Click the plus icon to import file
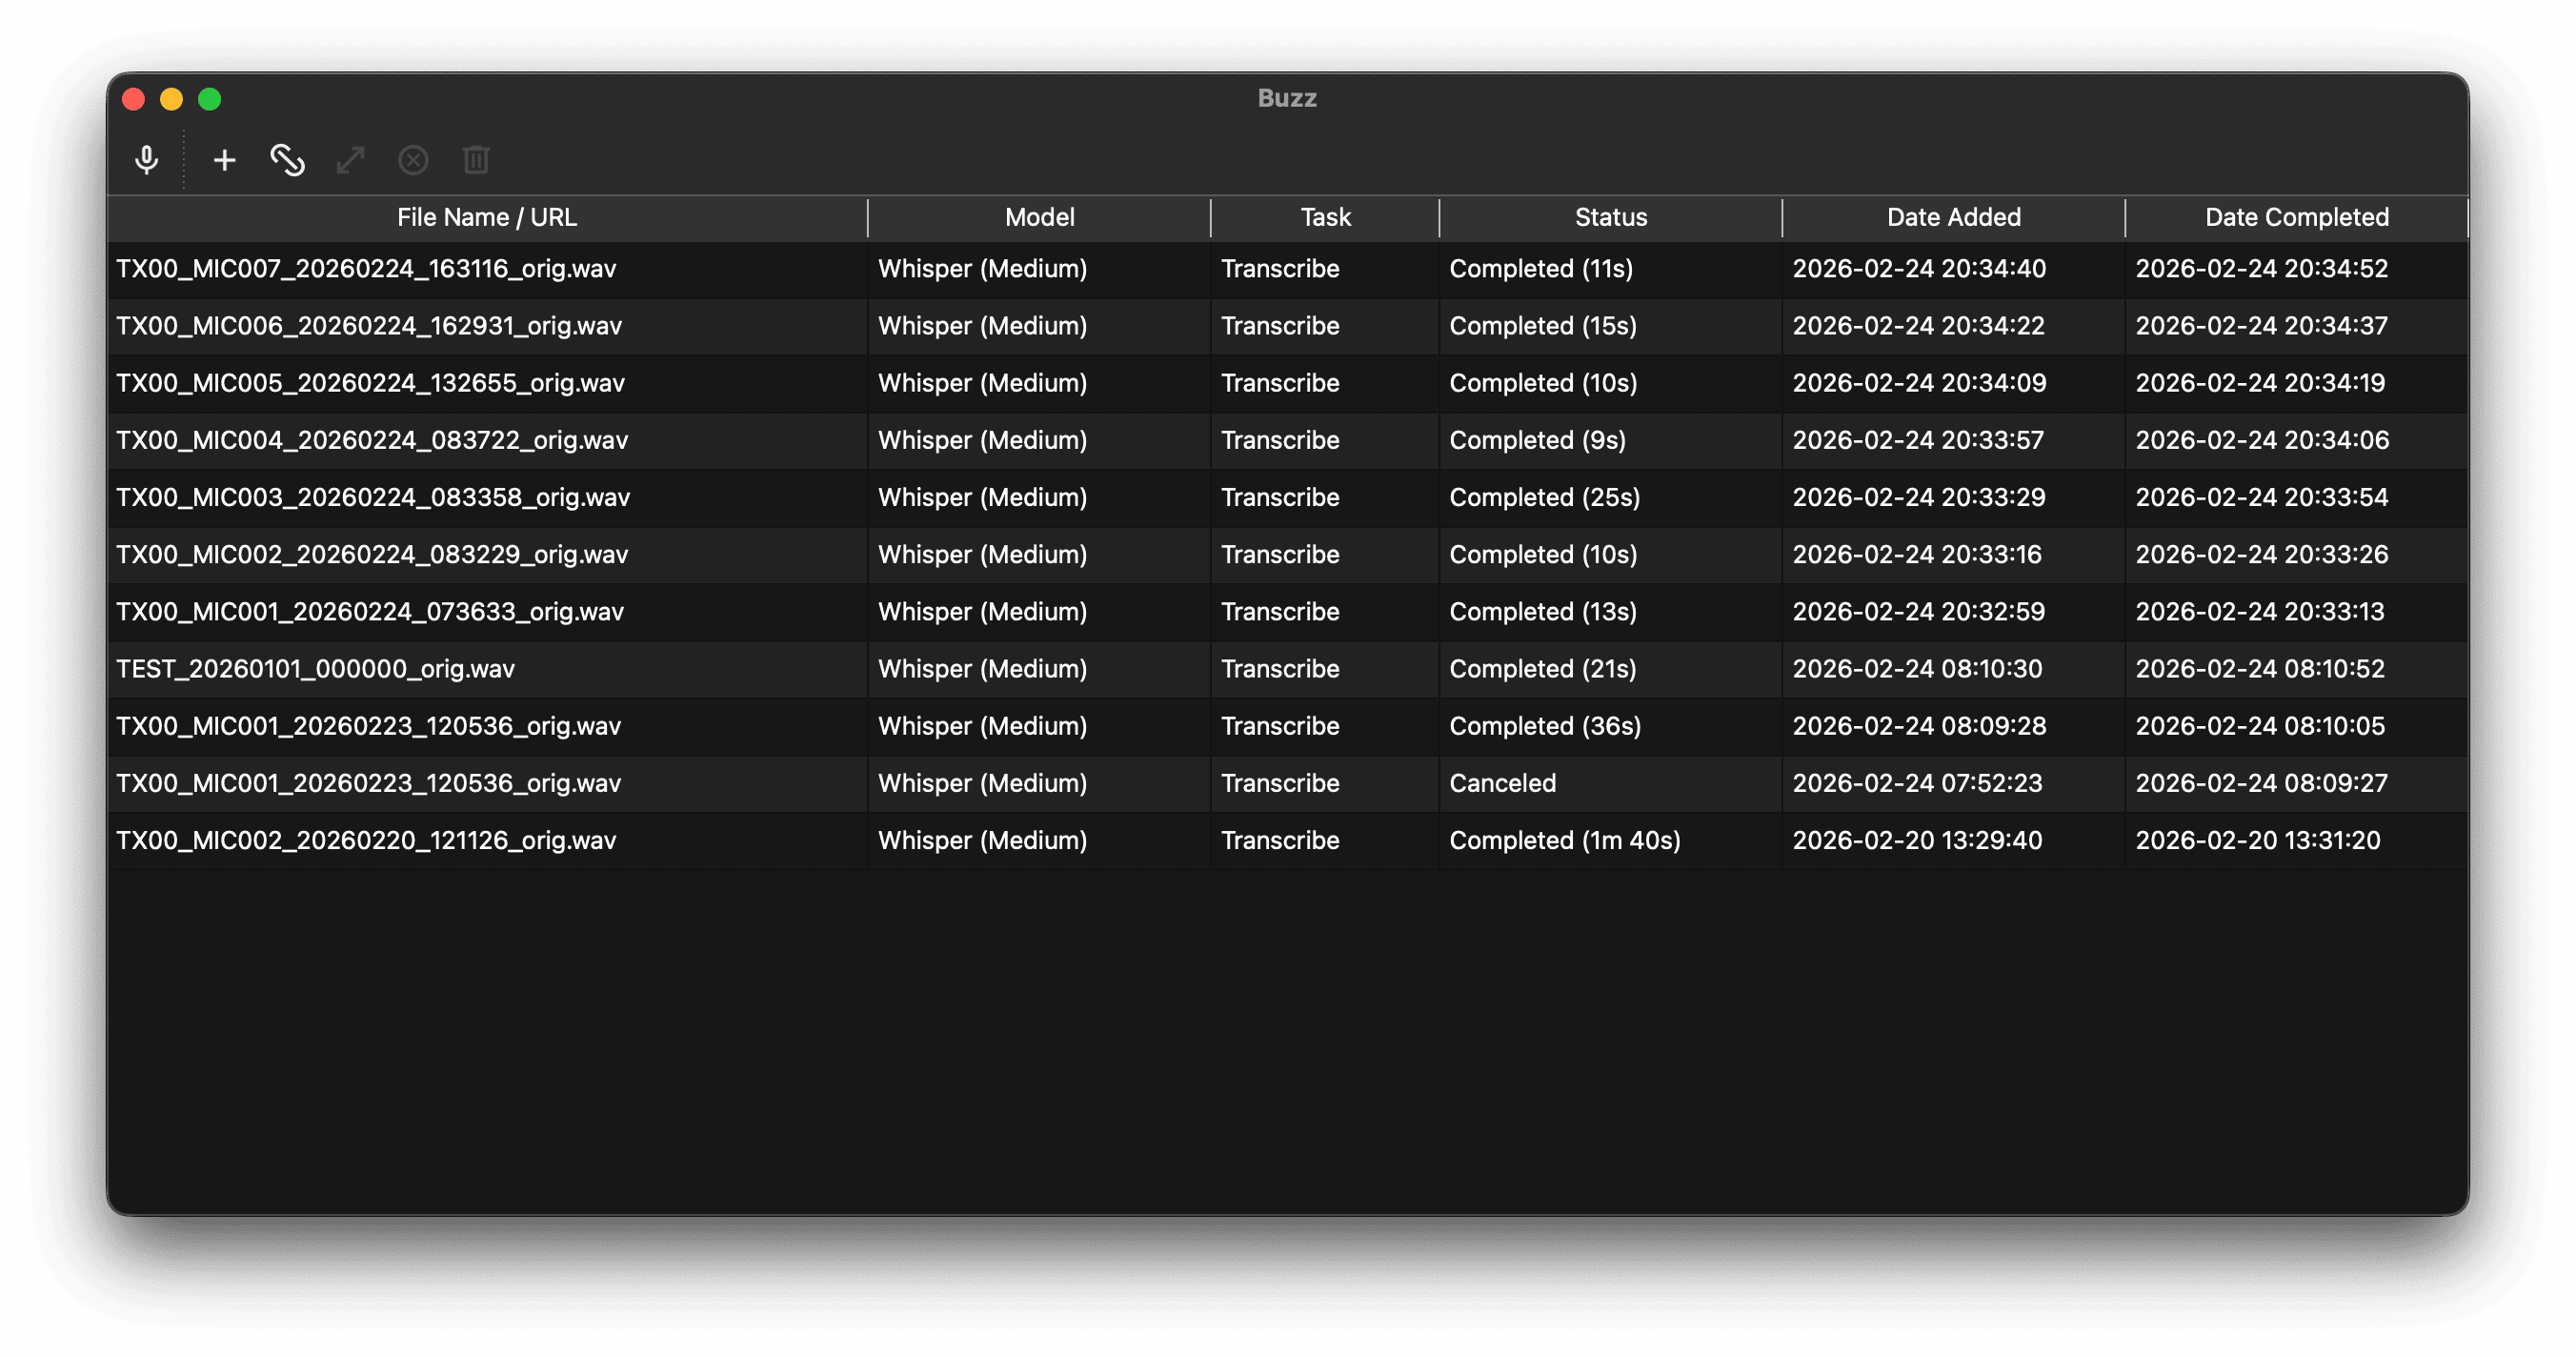 [225, 160]
